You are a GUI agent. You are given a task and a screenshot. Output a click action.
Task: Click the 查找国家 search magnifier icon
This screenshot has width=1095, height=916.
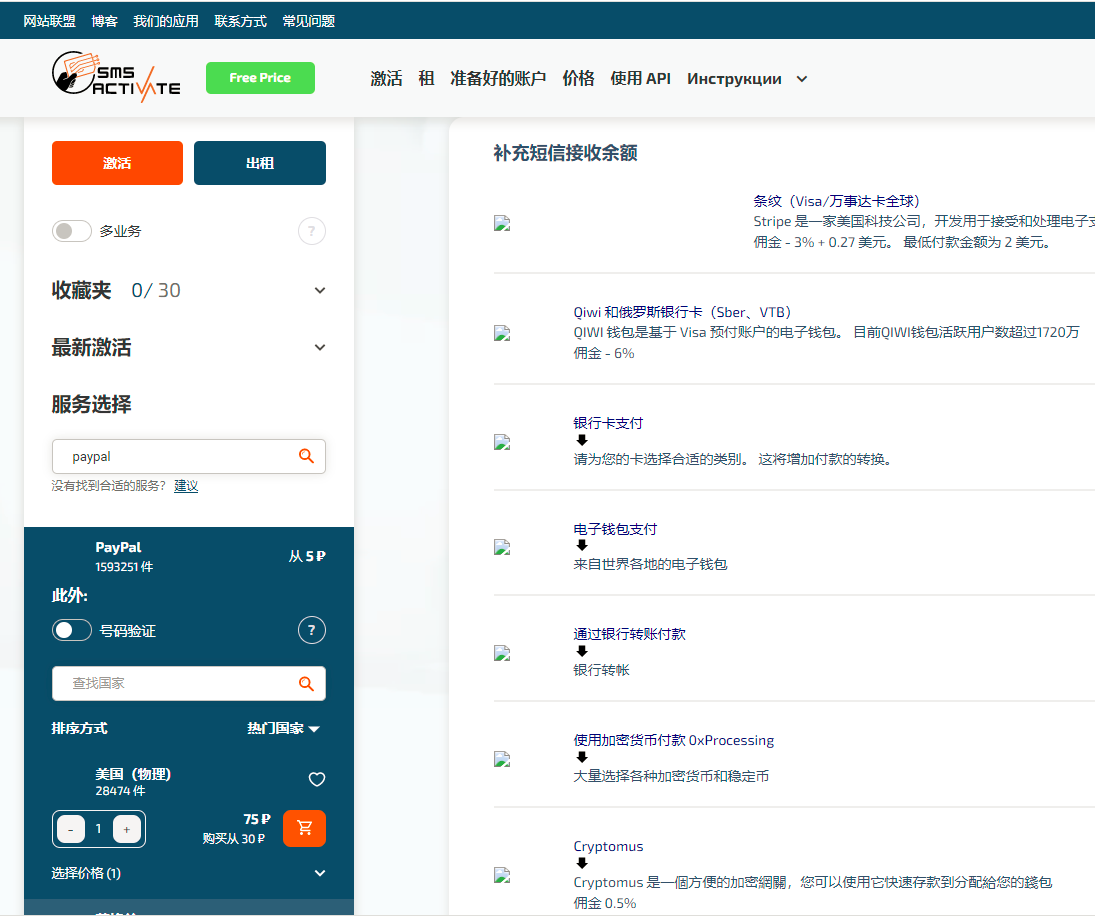pyautogui.click(x=306, y=683)
